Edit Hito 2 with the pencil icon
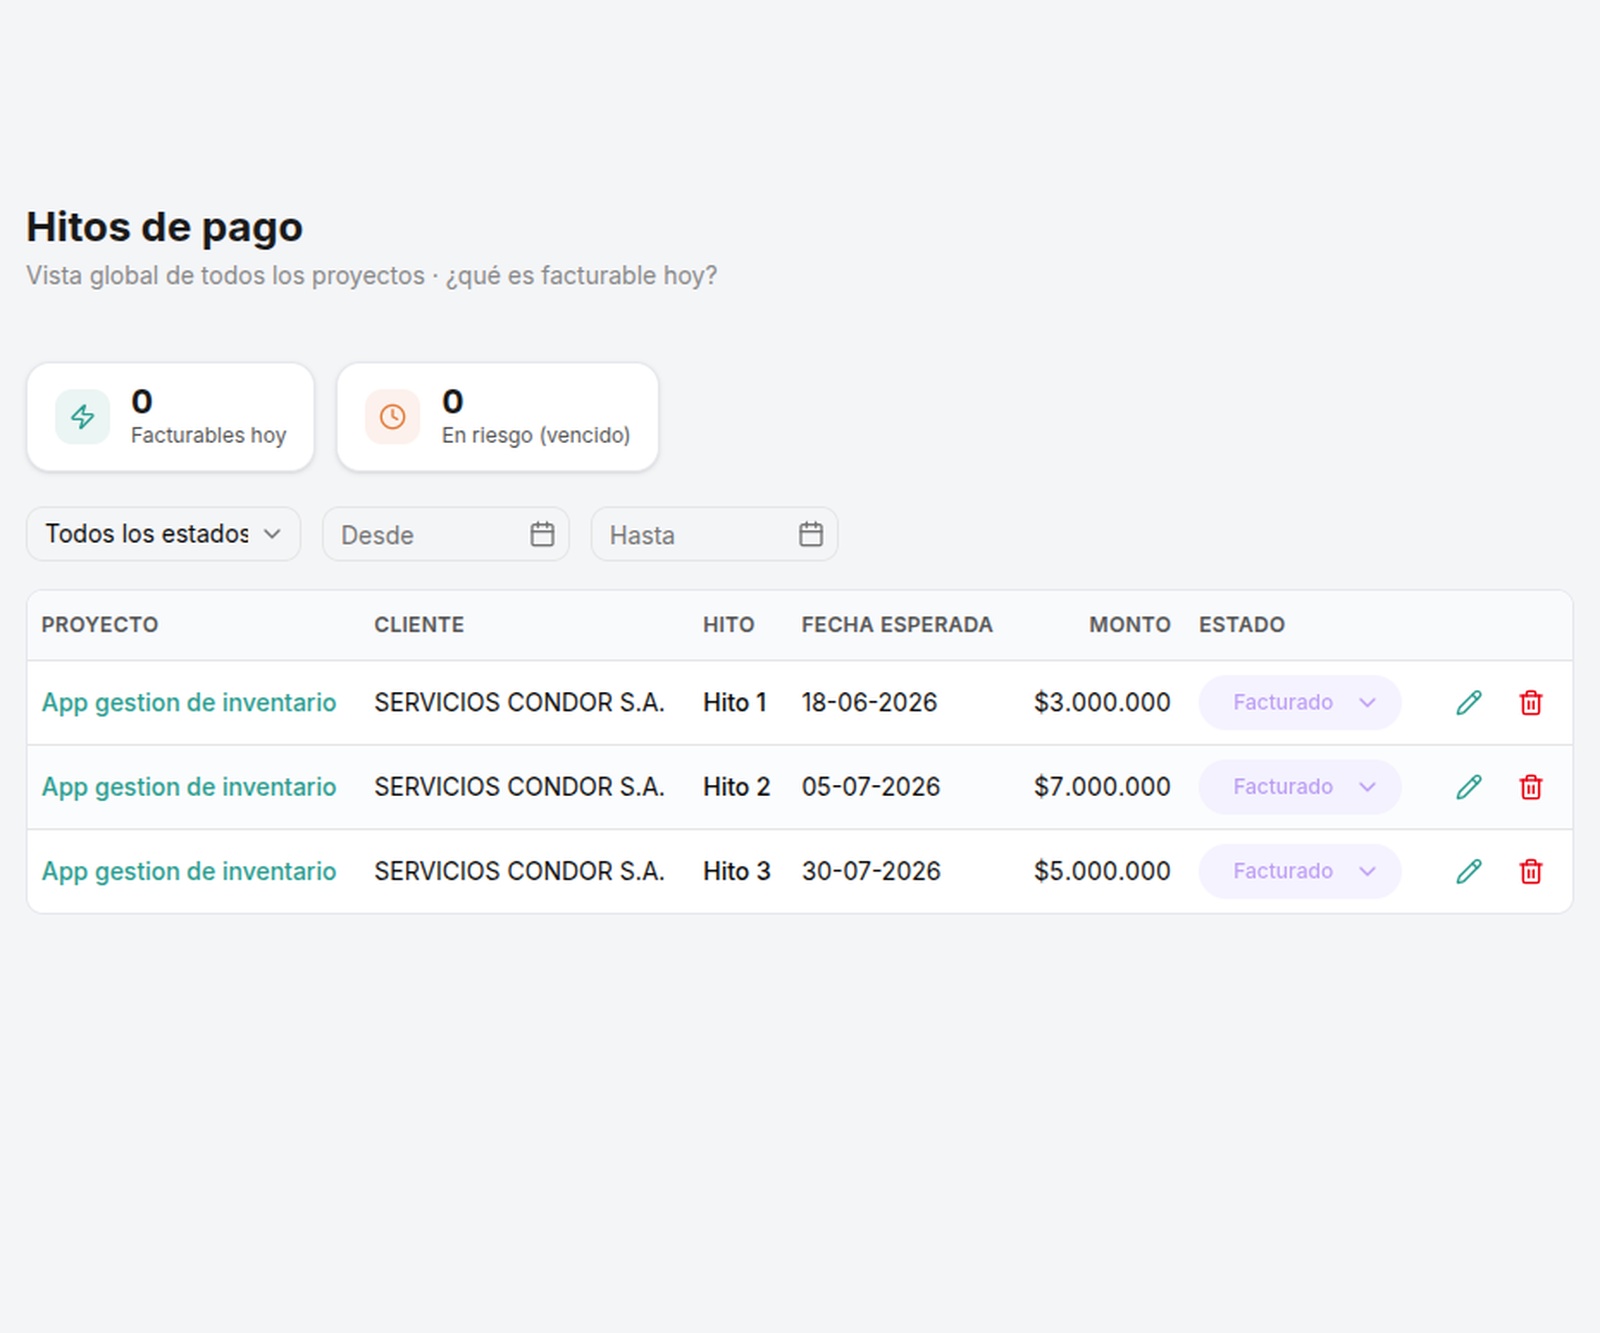1600x1333 pixels. (1468, 787)
